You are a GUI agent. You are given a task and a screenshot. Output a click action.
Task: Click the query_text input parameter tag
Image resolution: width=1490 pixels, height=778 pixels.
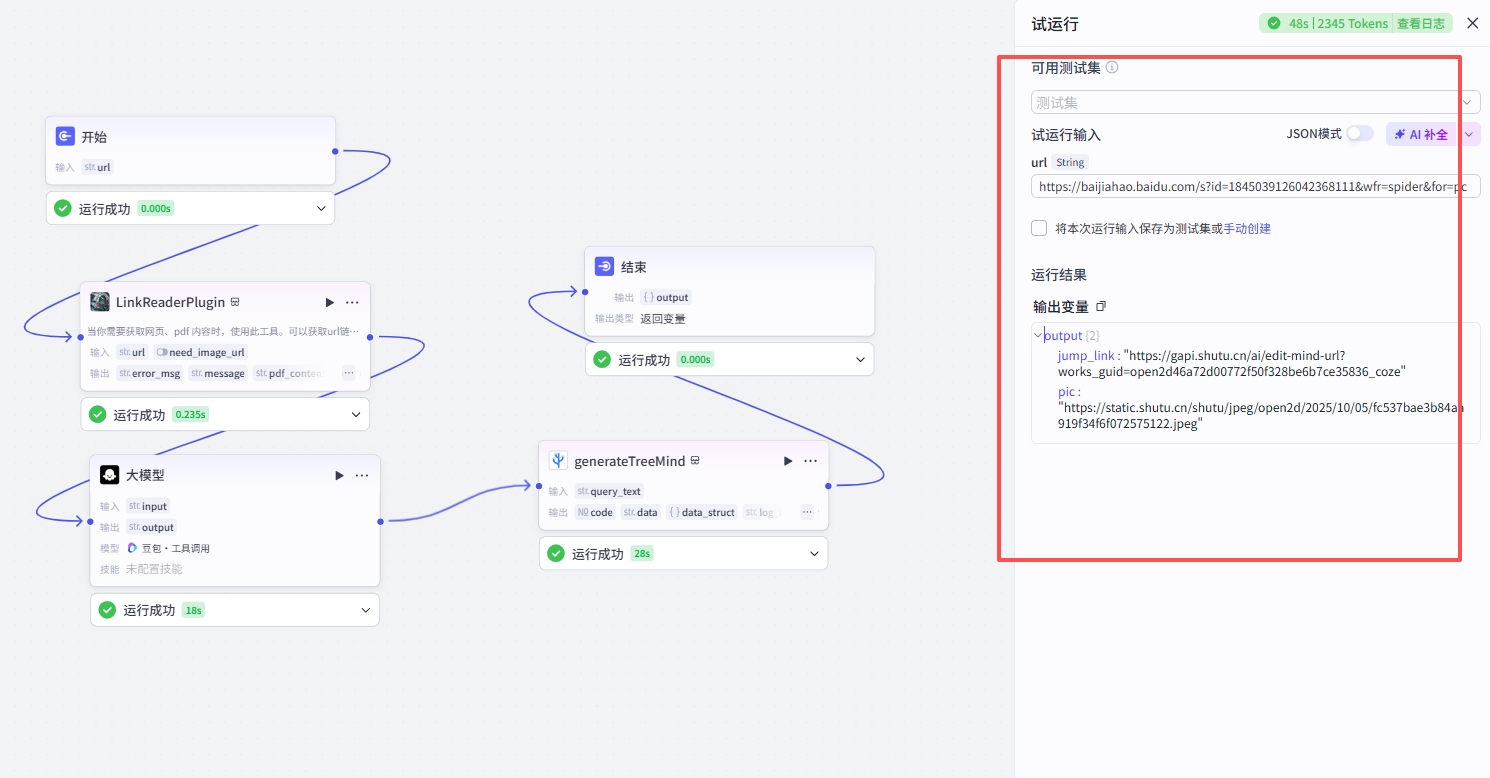[609, 491]
